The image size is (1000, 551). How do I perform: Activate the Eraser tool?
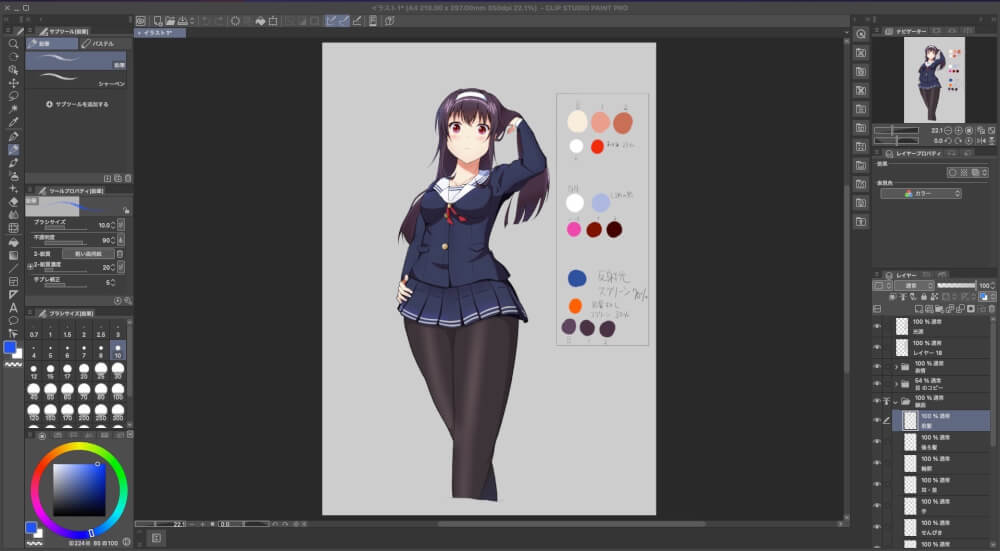13,202
